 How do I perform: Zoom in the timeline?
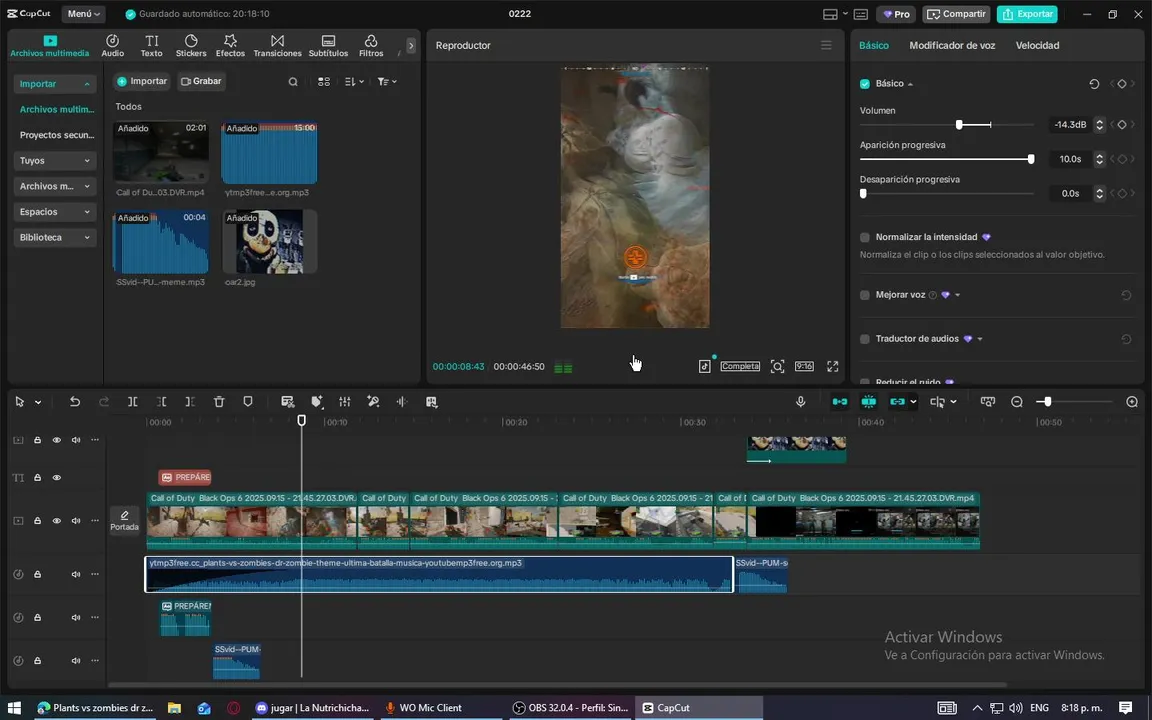(x=1132, y=401)
